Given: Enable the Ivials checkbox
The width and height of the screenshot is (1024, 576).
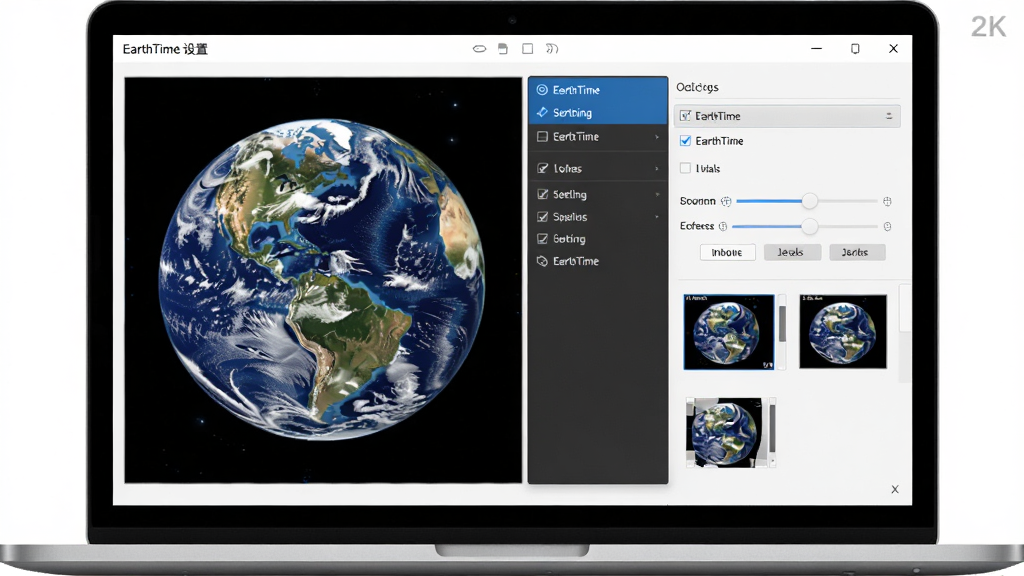Looking at the screenshot, I should click(x=685, y=168).
